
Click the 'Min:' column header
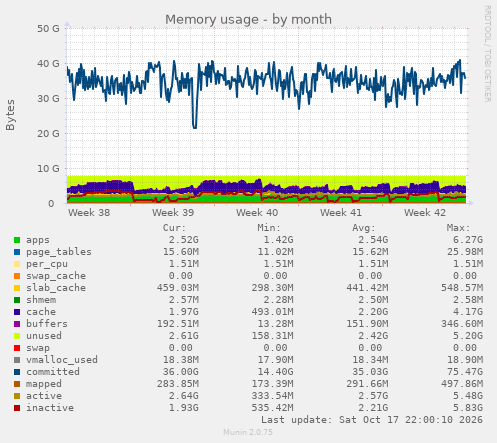(269, 228)
